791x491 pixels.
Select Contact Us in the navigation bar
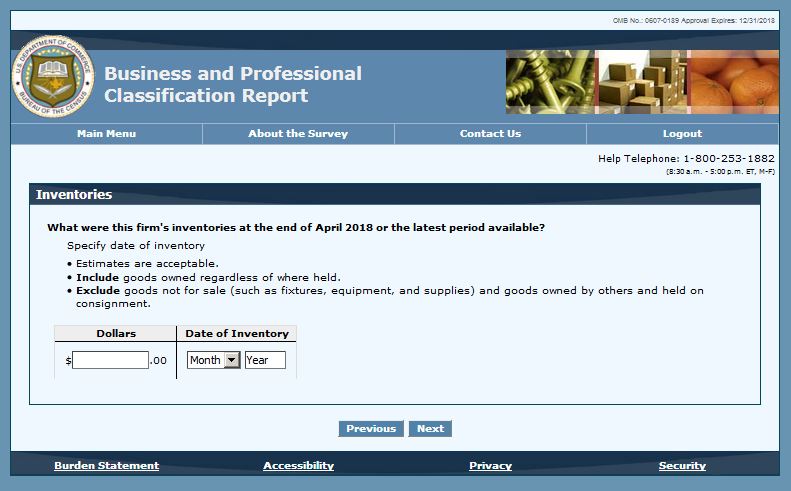coord(490,134)
